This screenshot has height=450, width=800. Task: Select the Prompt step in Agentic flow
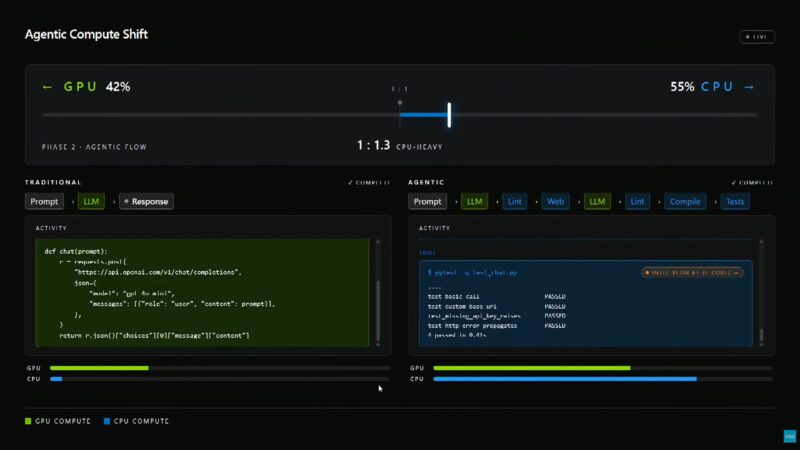428,202
